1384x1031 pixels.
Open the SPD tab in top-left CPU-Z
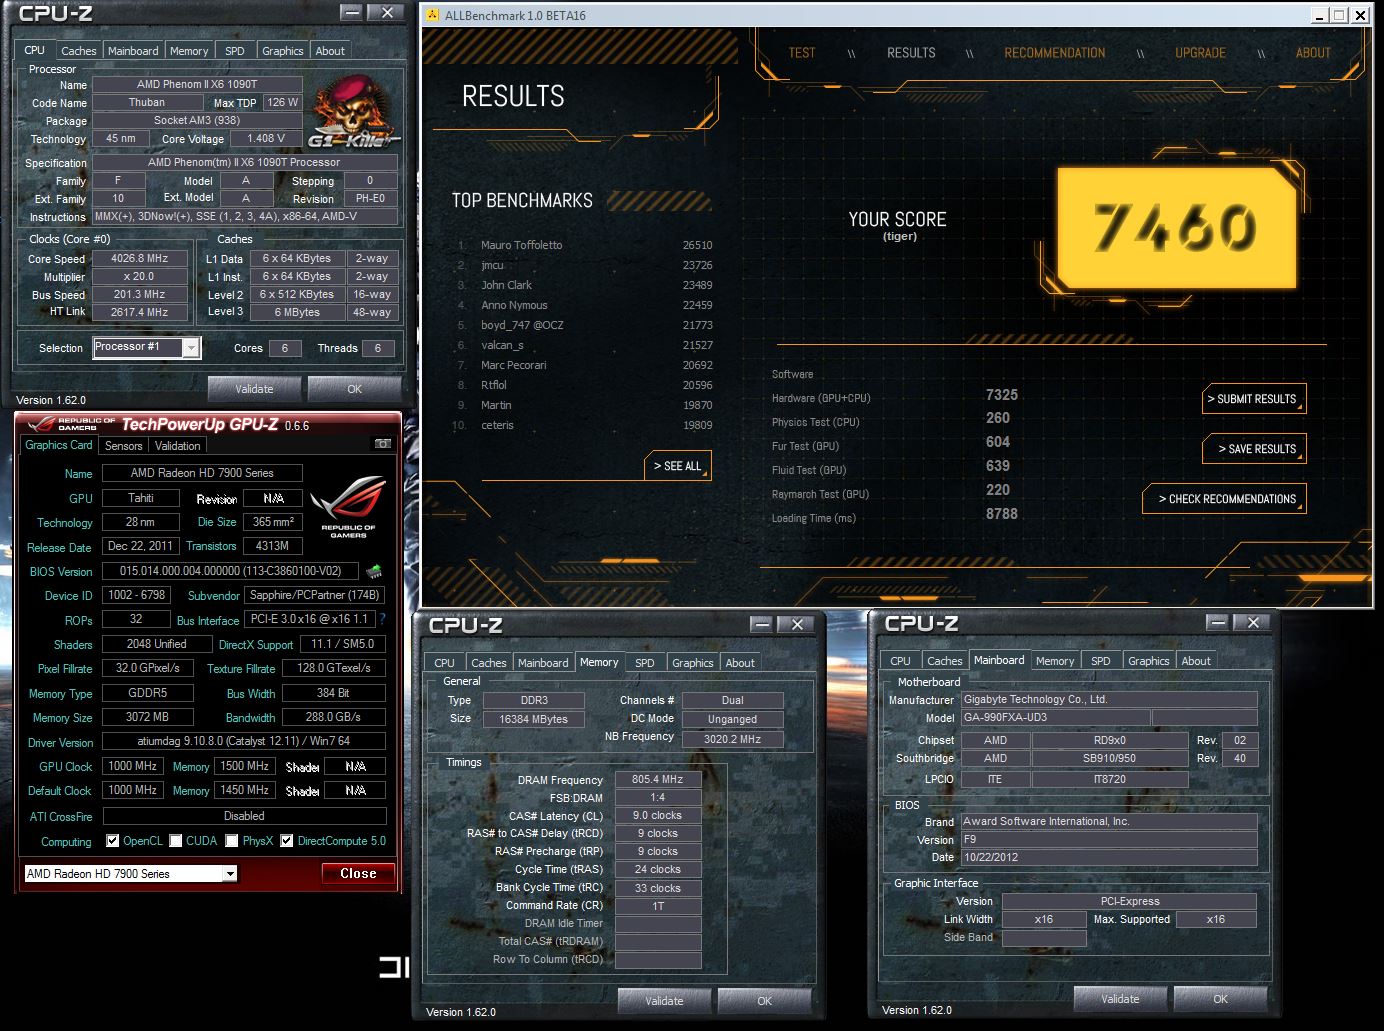235,51
